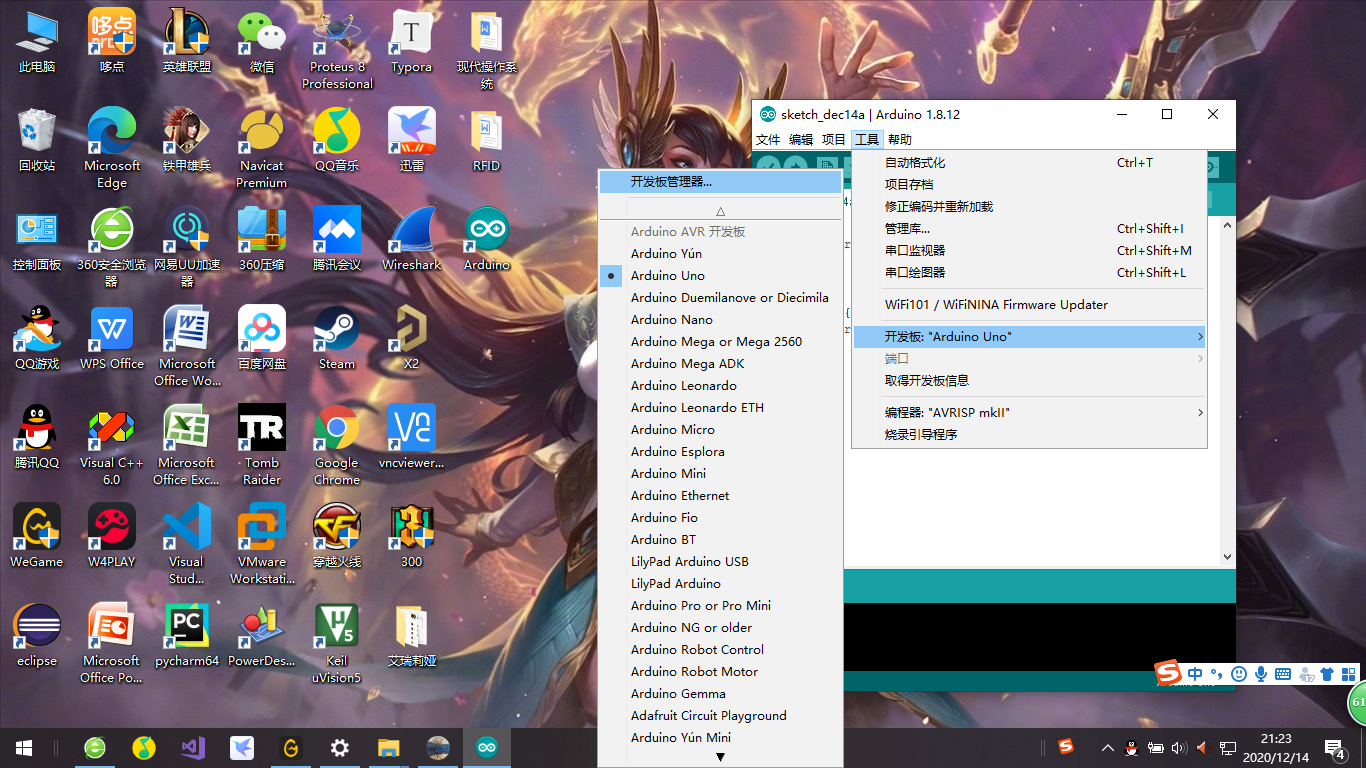Launch Proteus 8 Professional from desktop
Screen dimensions: 1366x768
click(x=337, y=49)
